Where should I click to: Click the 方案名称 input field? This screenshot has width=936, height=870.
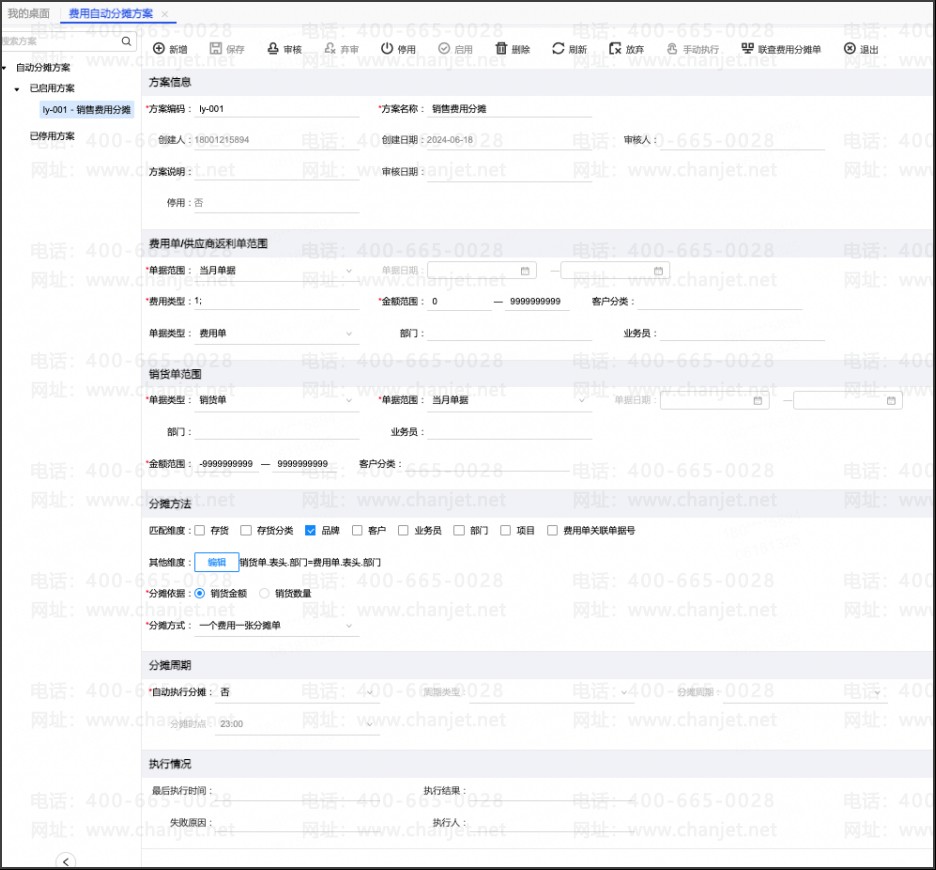click(x=510, y=109)
